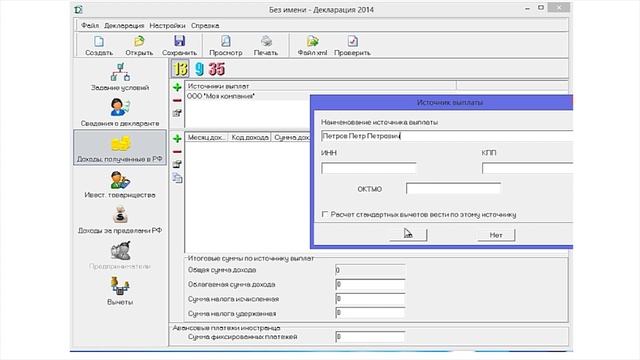This screenshot has height=360, width=640.
Task: Open Доходы за пределами РФ section
Action: (x=120, y=220)
